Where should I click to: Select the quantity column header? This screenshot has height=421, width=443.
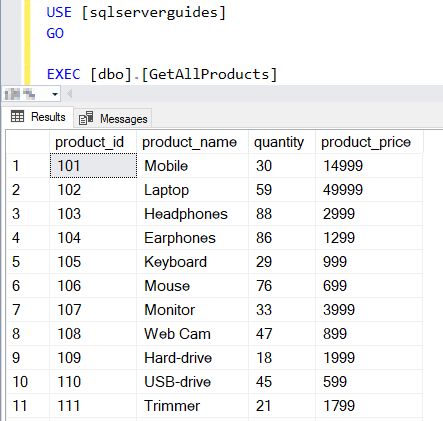282,142
